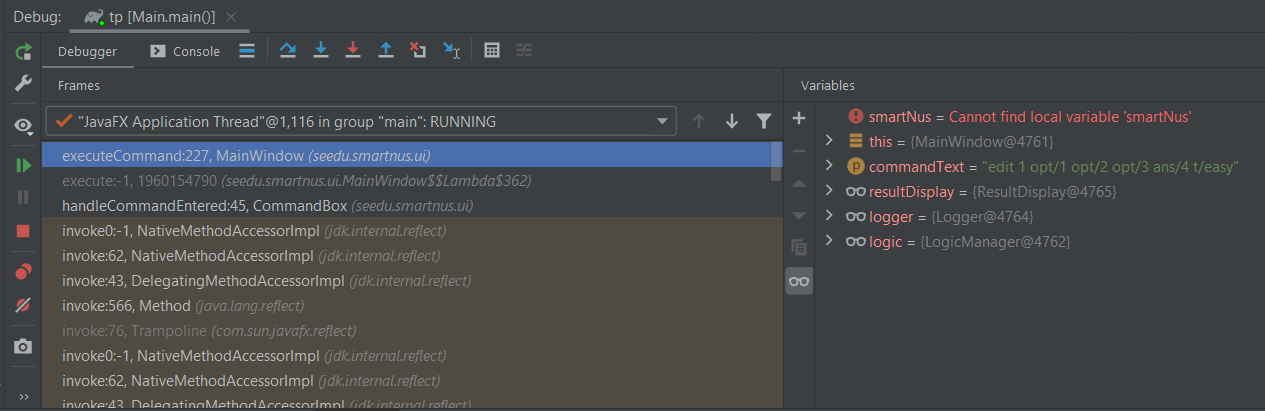Open Evaluate Expression calculator
This screenshot has height=411, width=1265.
tap(492, 51)
